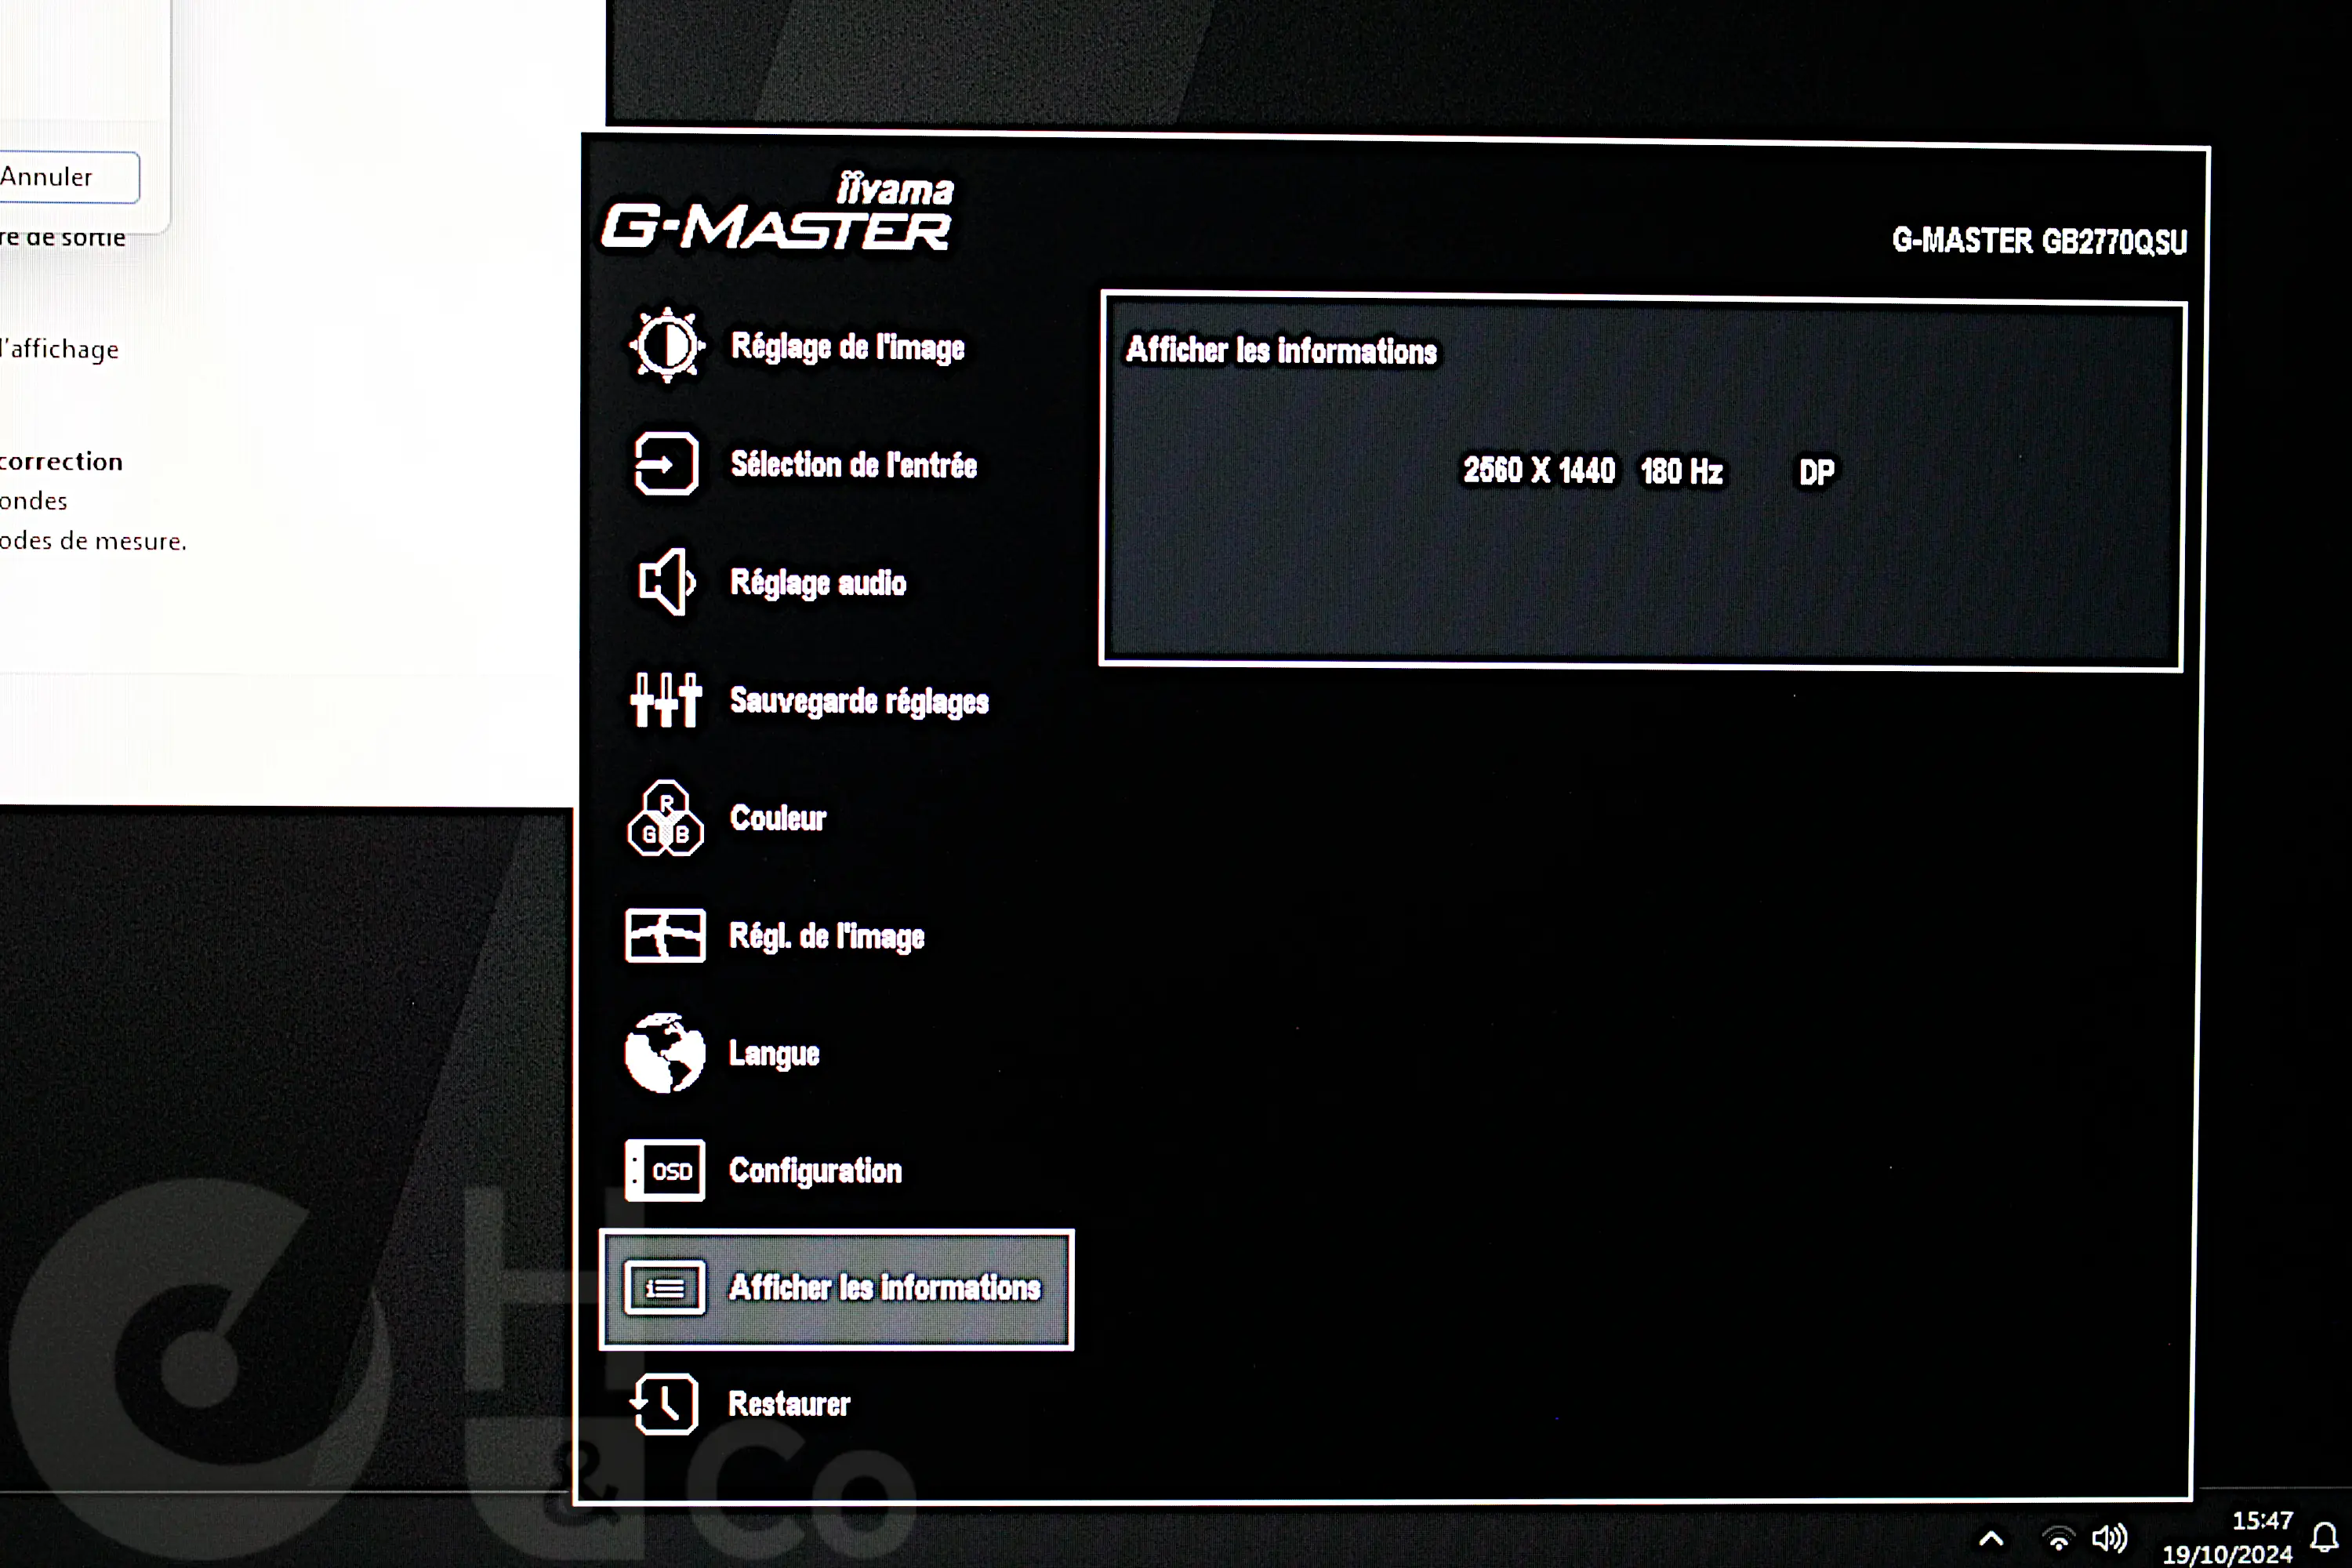
Task: Open the Réglage de l'image menu
Action: pyautogui.click(x=848, y=347)
